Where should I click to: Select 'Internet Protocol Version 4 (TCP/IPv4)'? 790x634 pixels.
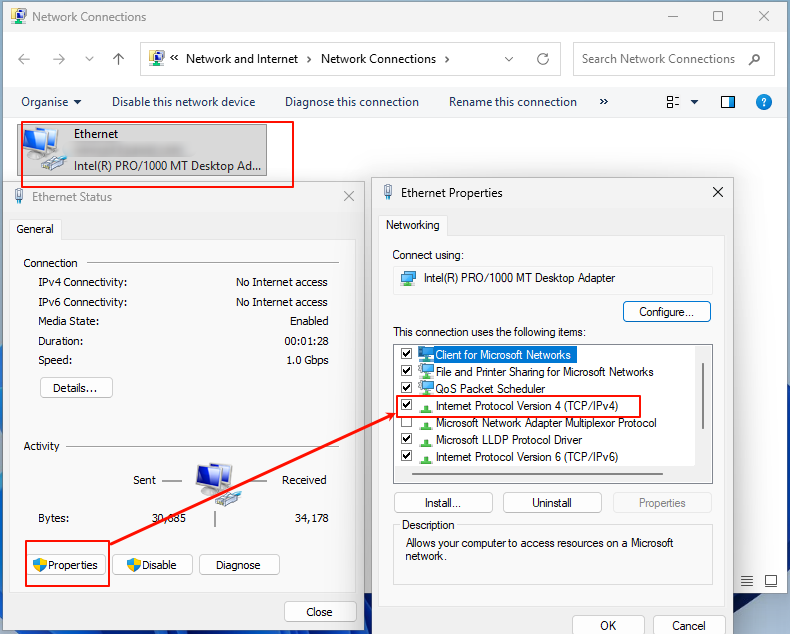[526, 406]
